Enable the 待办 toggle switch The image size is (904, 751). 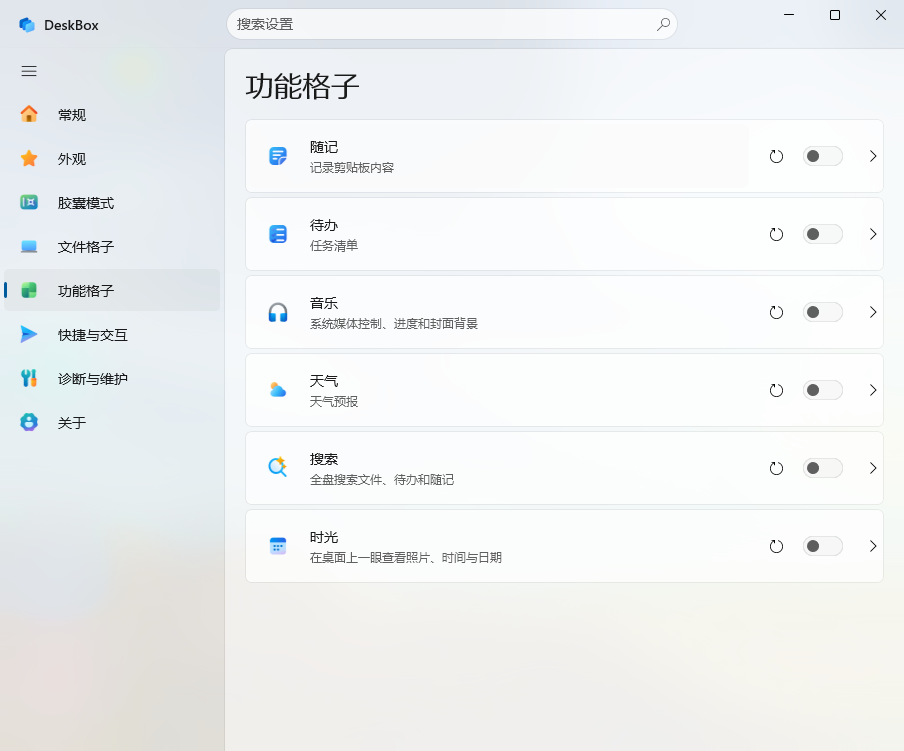[x=823, y=234]
